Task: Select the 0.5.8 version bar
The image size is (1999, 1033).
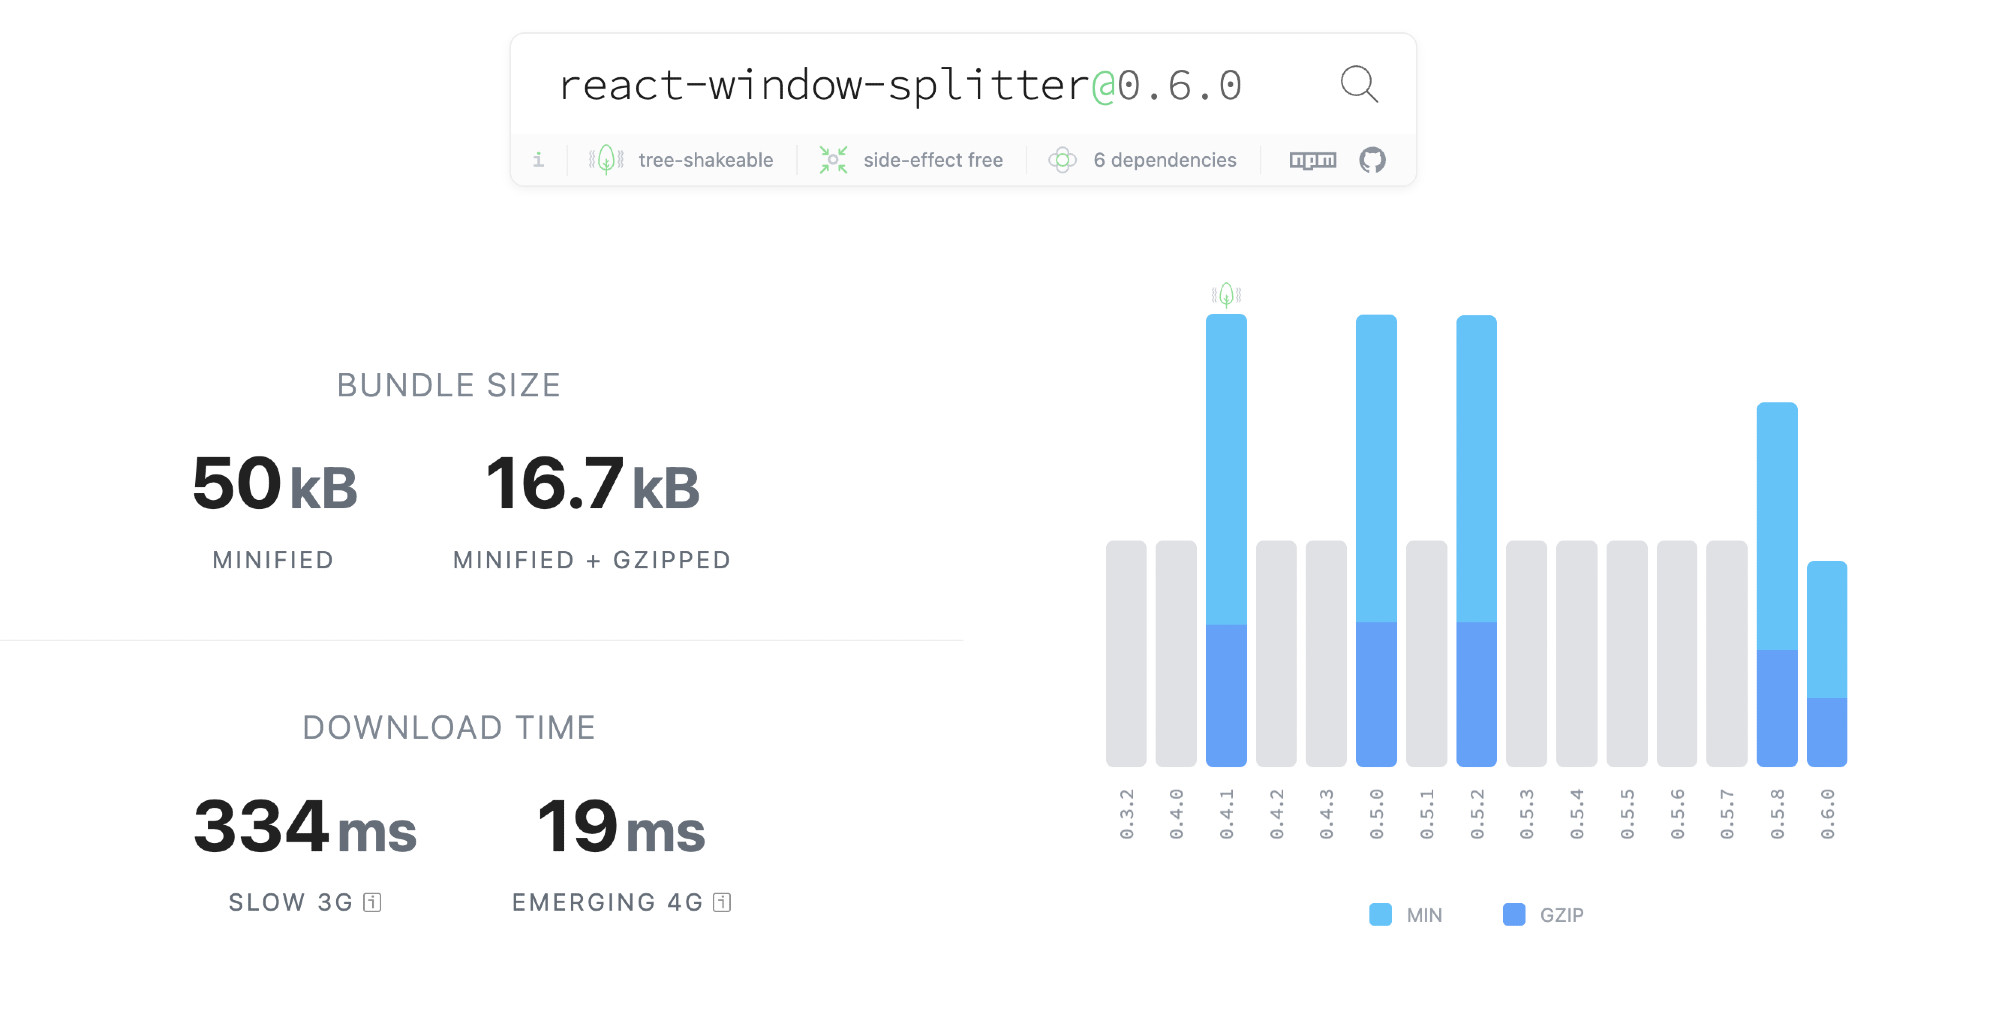Action: [x=1777, y=585]
